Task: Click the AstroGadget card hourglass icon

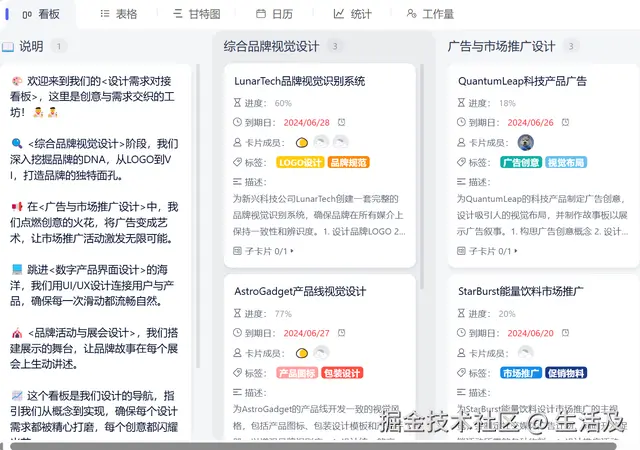Action: click(x=237, y=313)
